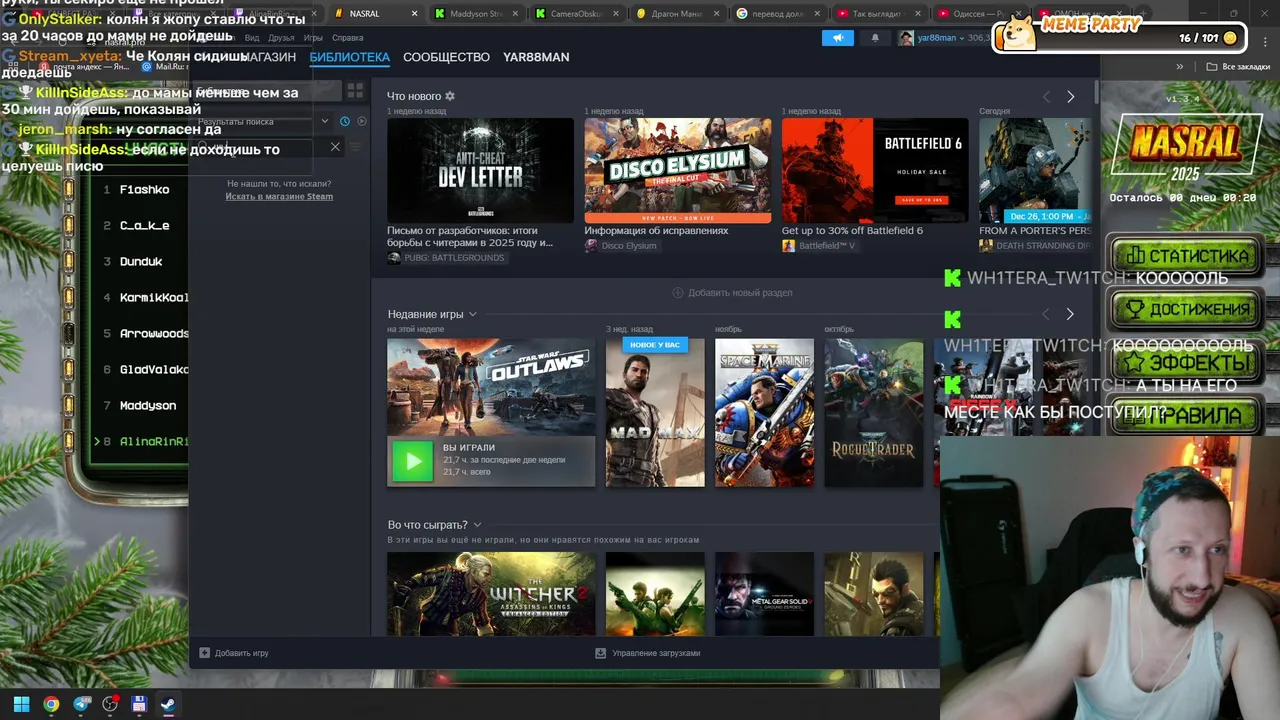Open Steam announcements megaphone button

click(x=838, y=38)
